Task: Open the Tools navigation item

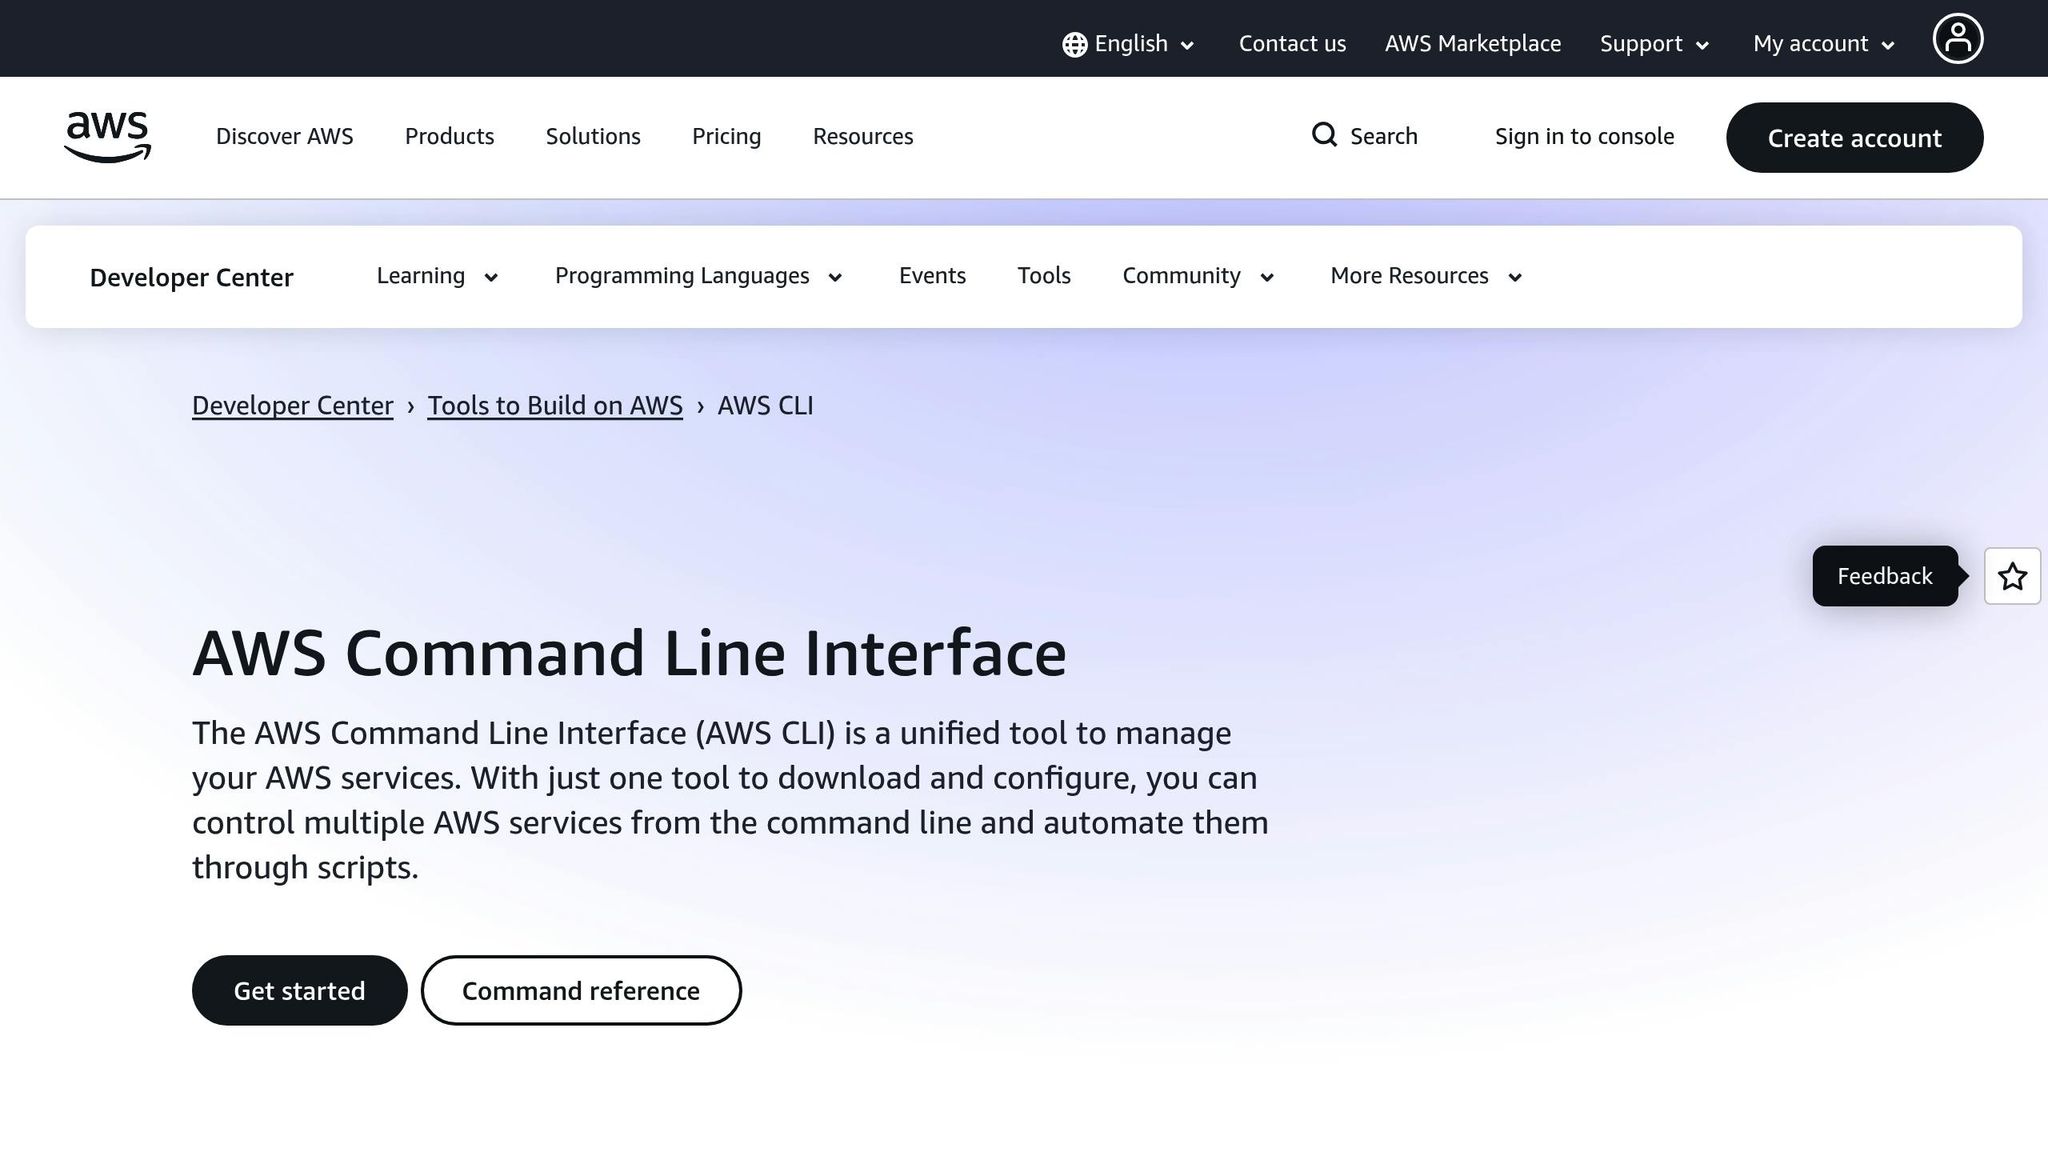Action: [x=1044, y=276]
